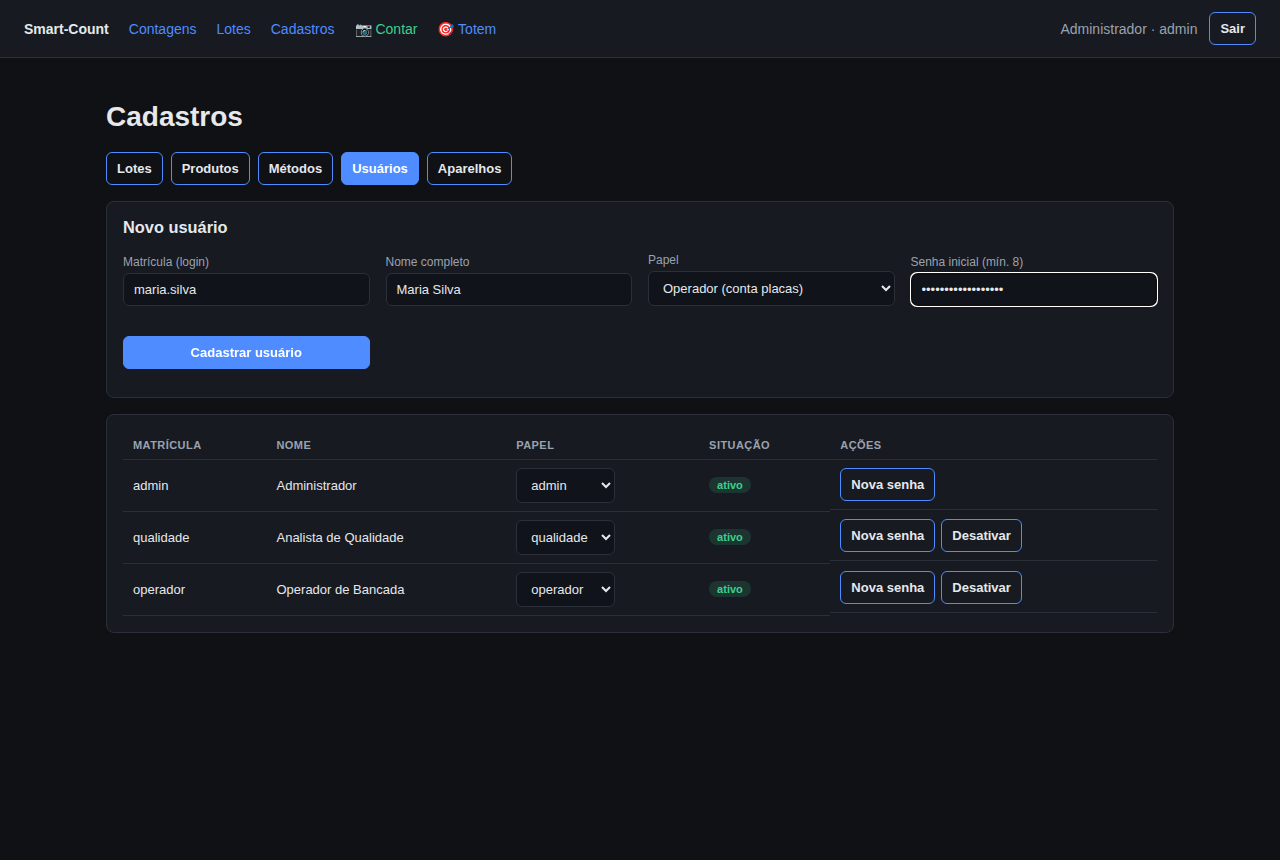Open the qualidade row role dropdown

(x=565, y=537)
